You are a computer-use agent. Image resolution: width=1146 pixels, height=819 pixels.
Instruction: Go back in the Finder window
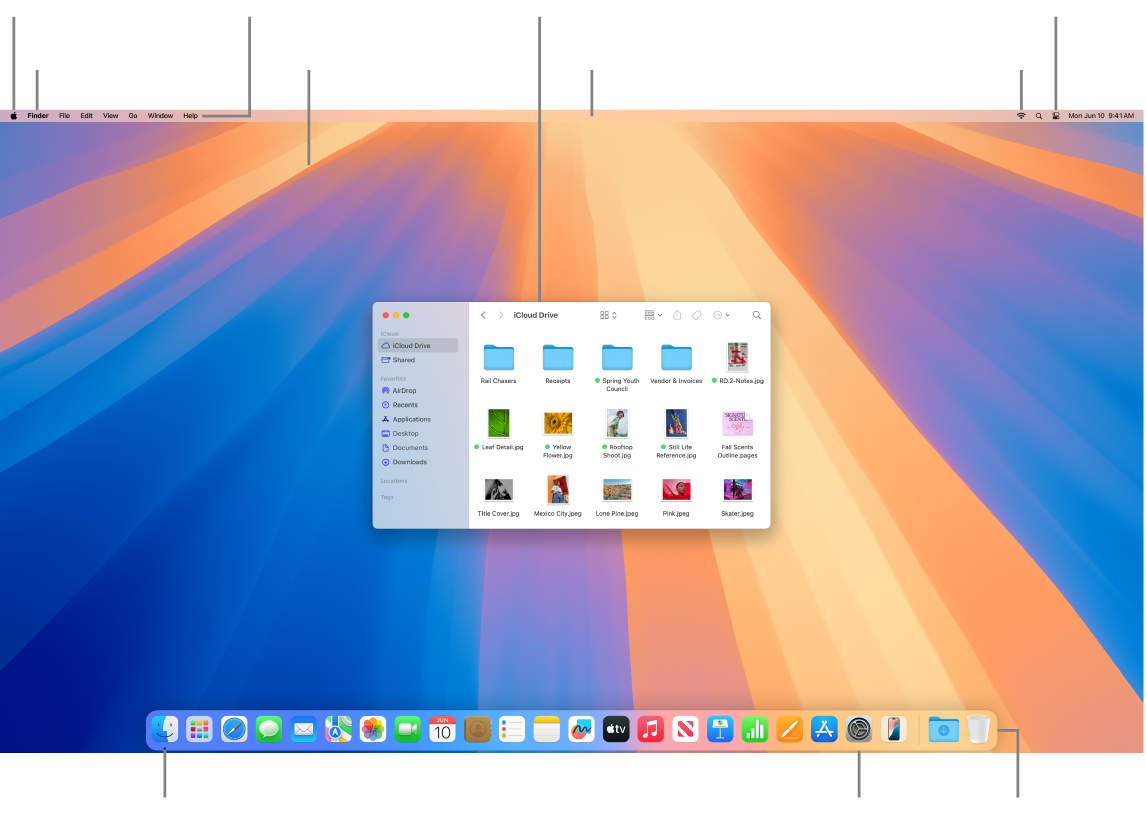(x=483, y=315)
